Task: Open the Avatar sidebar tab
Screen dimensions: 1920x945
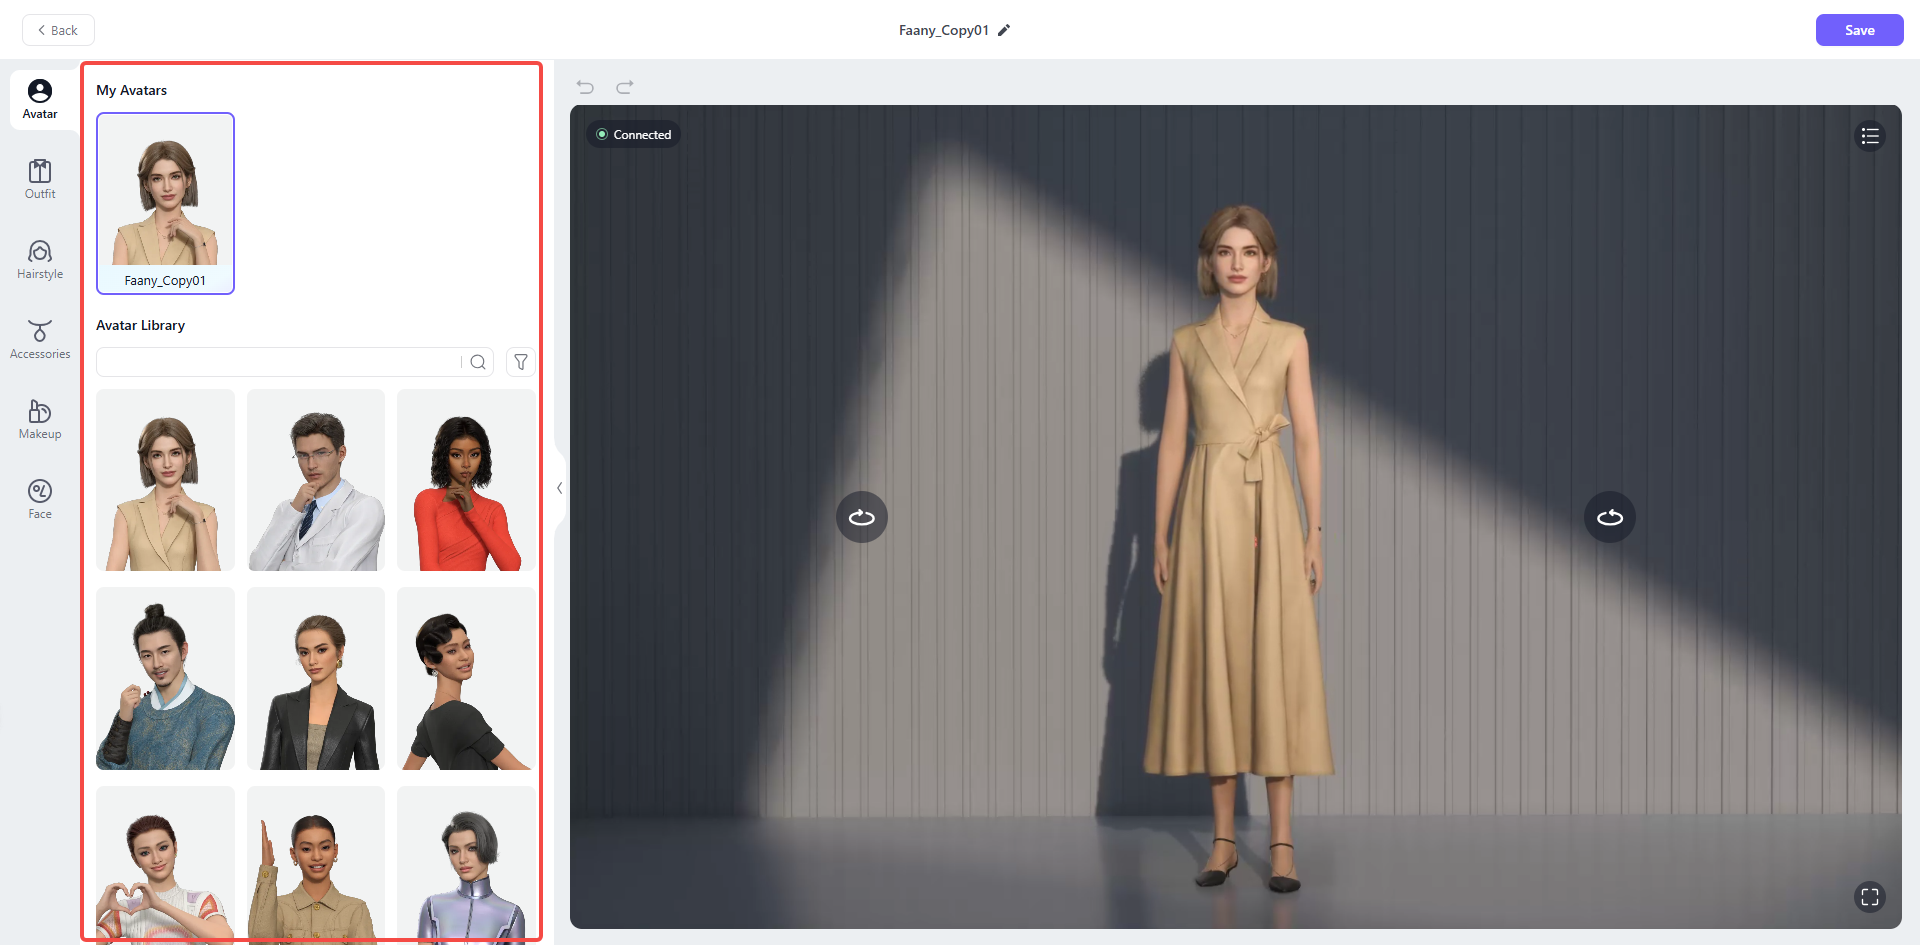Action: point(40,100)
